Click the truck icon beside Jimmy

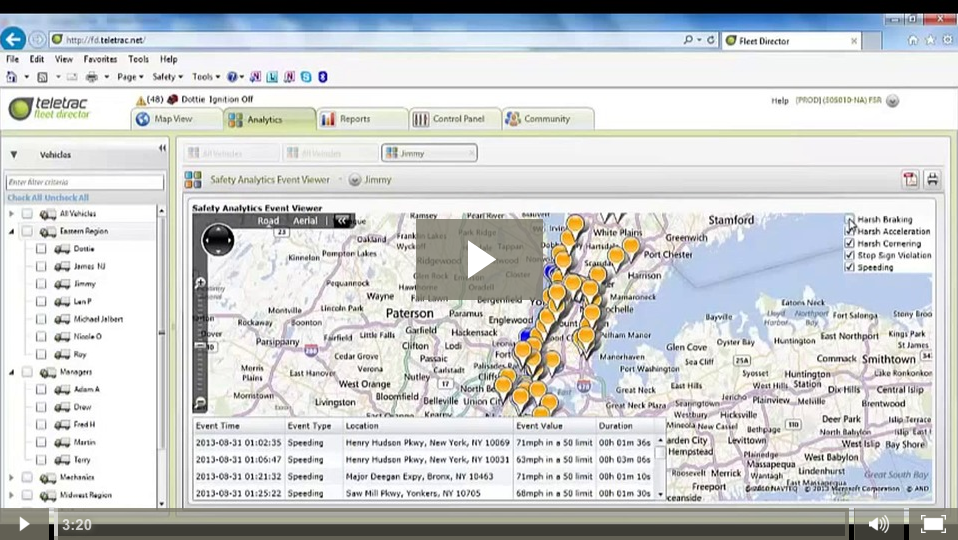point(62,284)
